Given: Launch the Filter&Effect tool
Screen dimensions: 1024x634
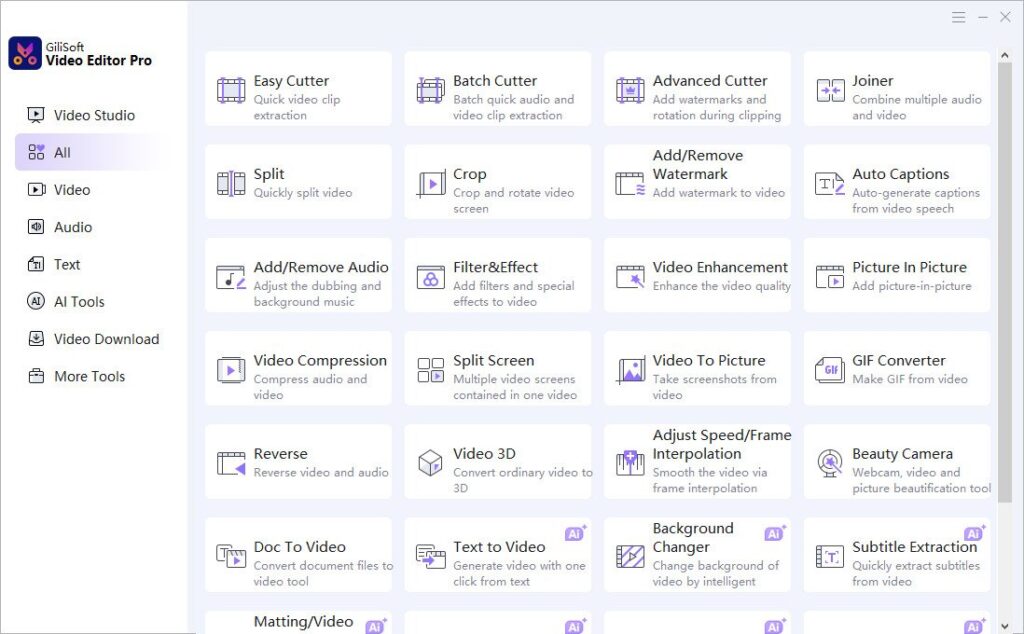Looking at the screenshot, I should pyautogui.click(x=497, y=275).
